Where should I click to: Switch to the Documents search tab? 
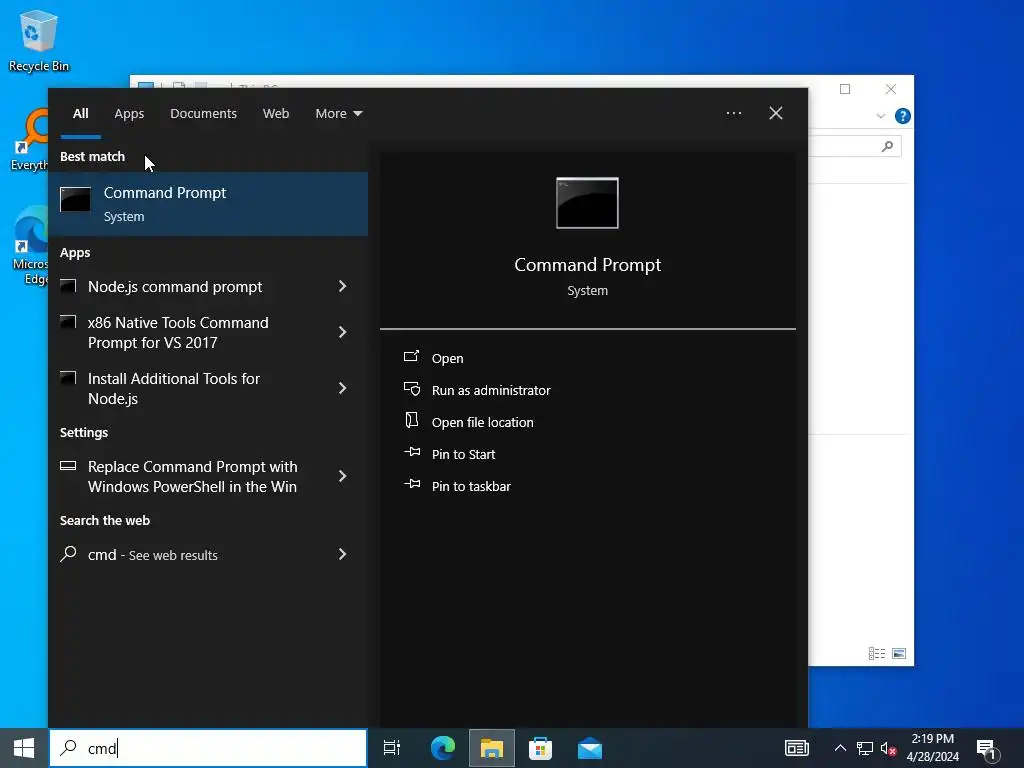pos(203,114)
